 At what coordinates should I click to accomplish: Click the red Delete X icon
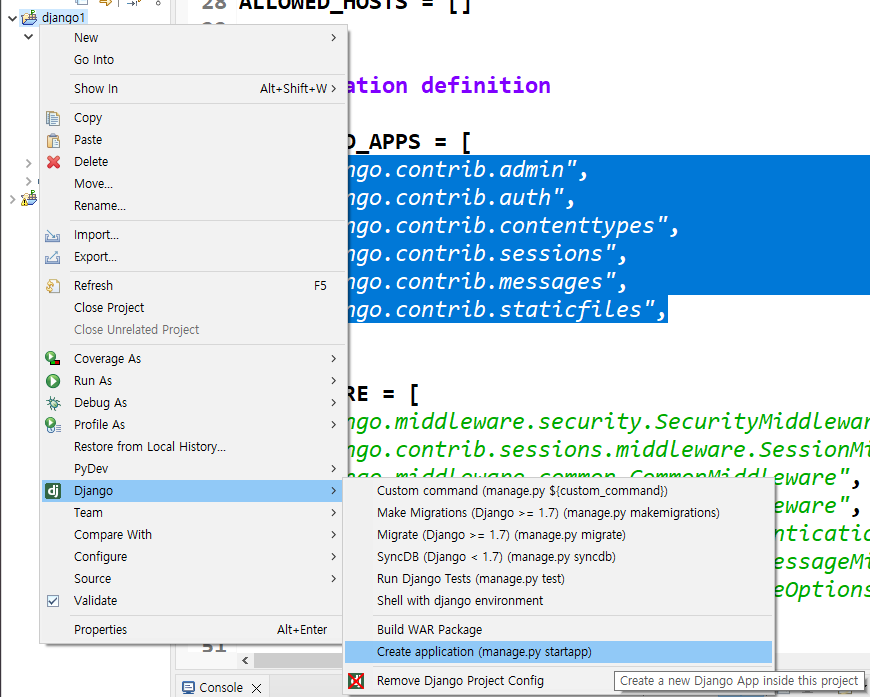tap(53, 162)
